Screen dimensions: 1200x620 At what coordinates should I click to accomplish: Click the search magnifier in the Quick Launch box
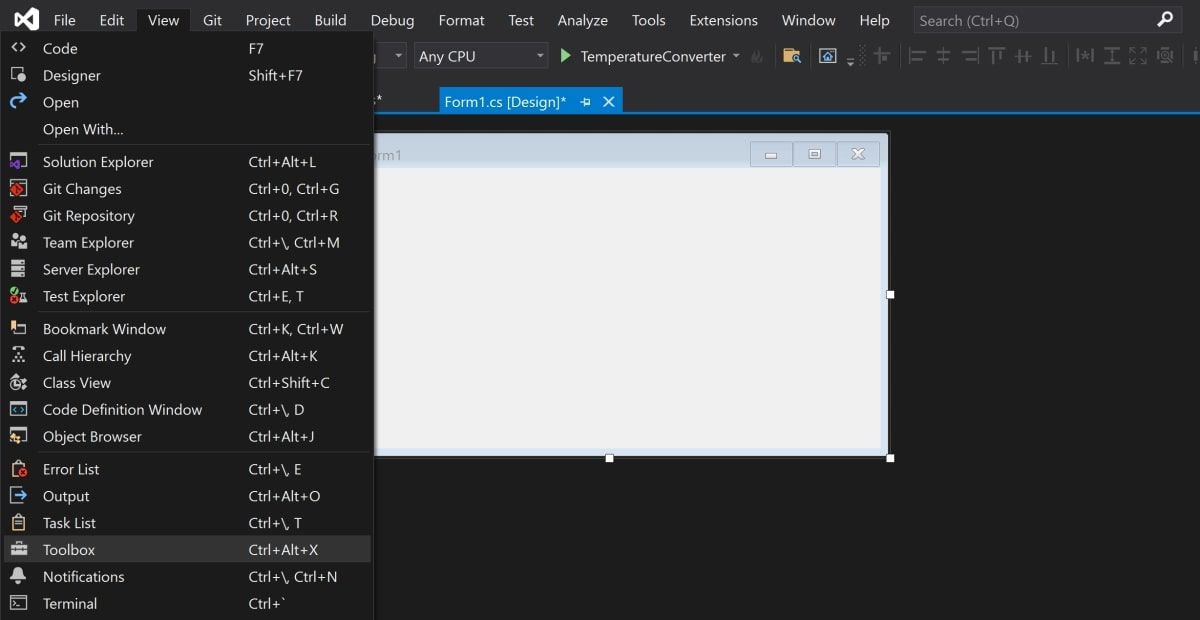pyautogui.click(x=1166, y=19)
